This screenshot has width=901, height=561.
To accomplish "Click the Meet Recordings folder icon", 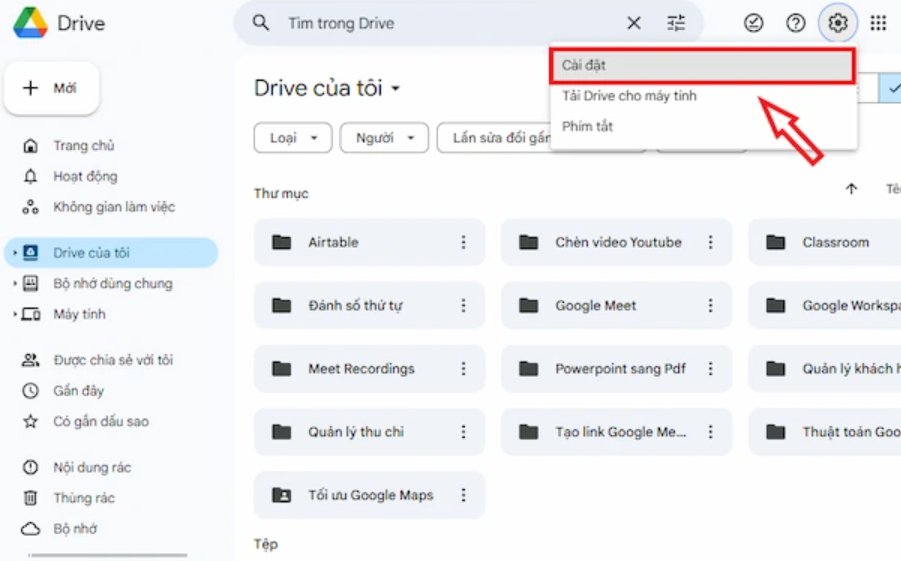I will point(282,368).
